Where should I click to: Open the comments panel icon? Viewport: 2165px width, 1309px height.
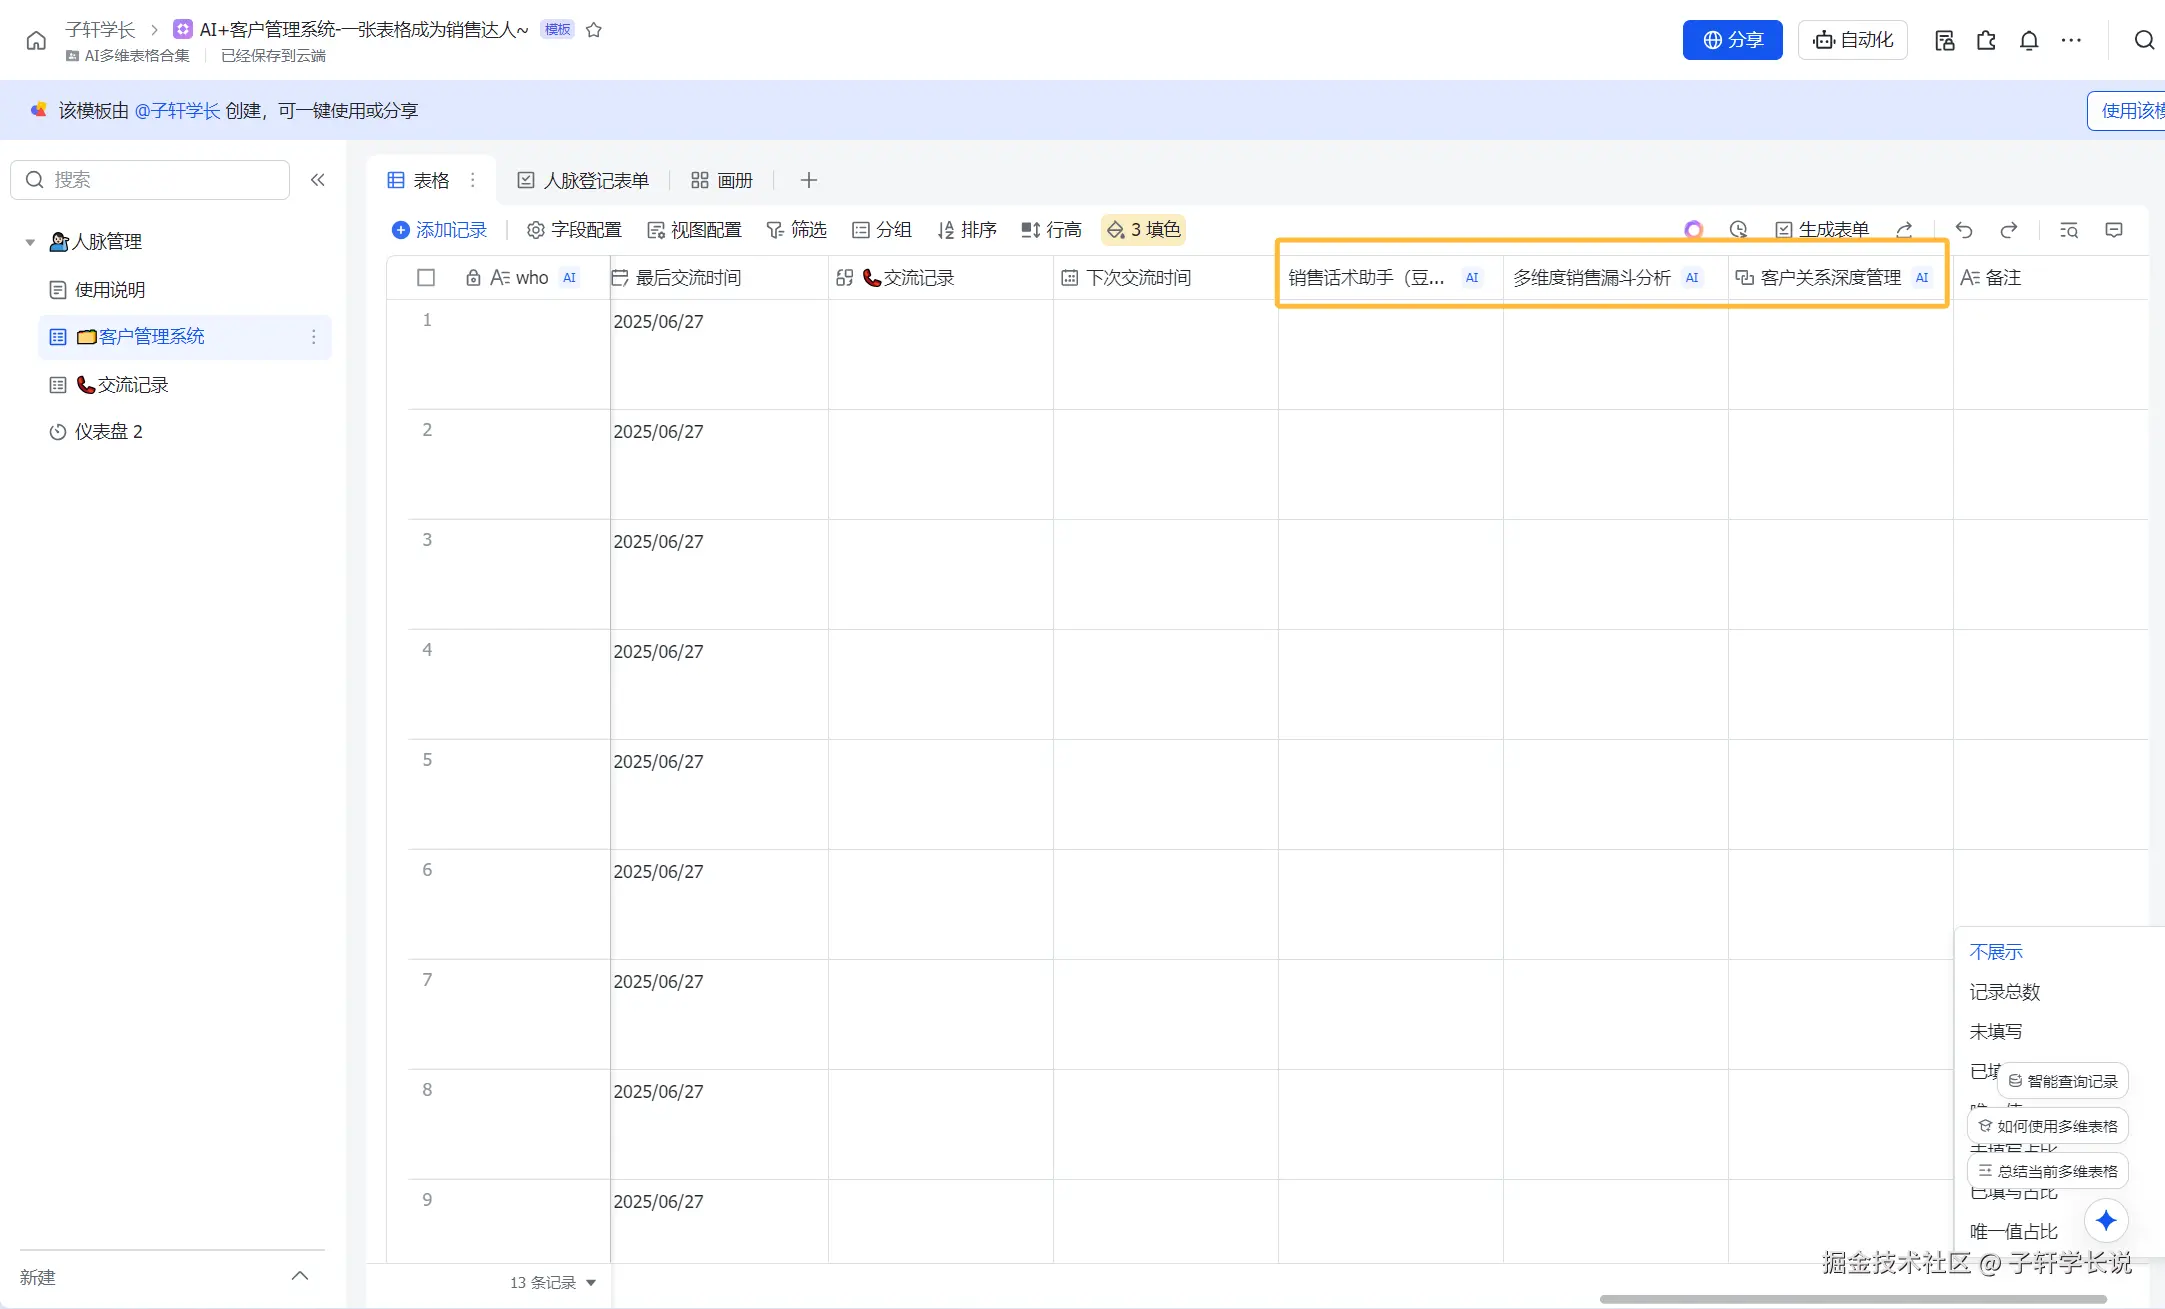point(2114,230)
